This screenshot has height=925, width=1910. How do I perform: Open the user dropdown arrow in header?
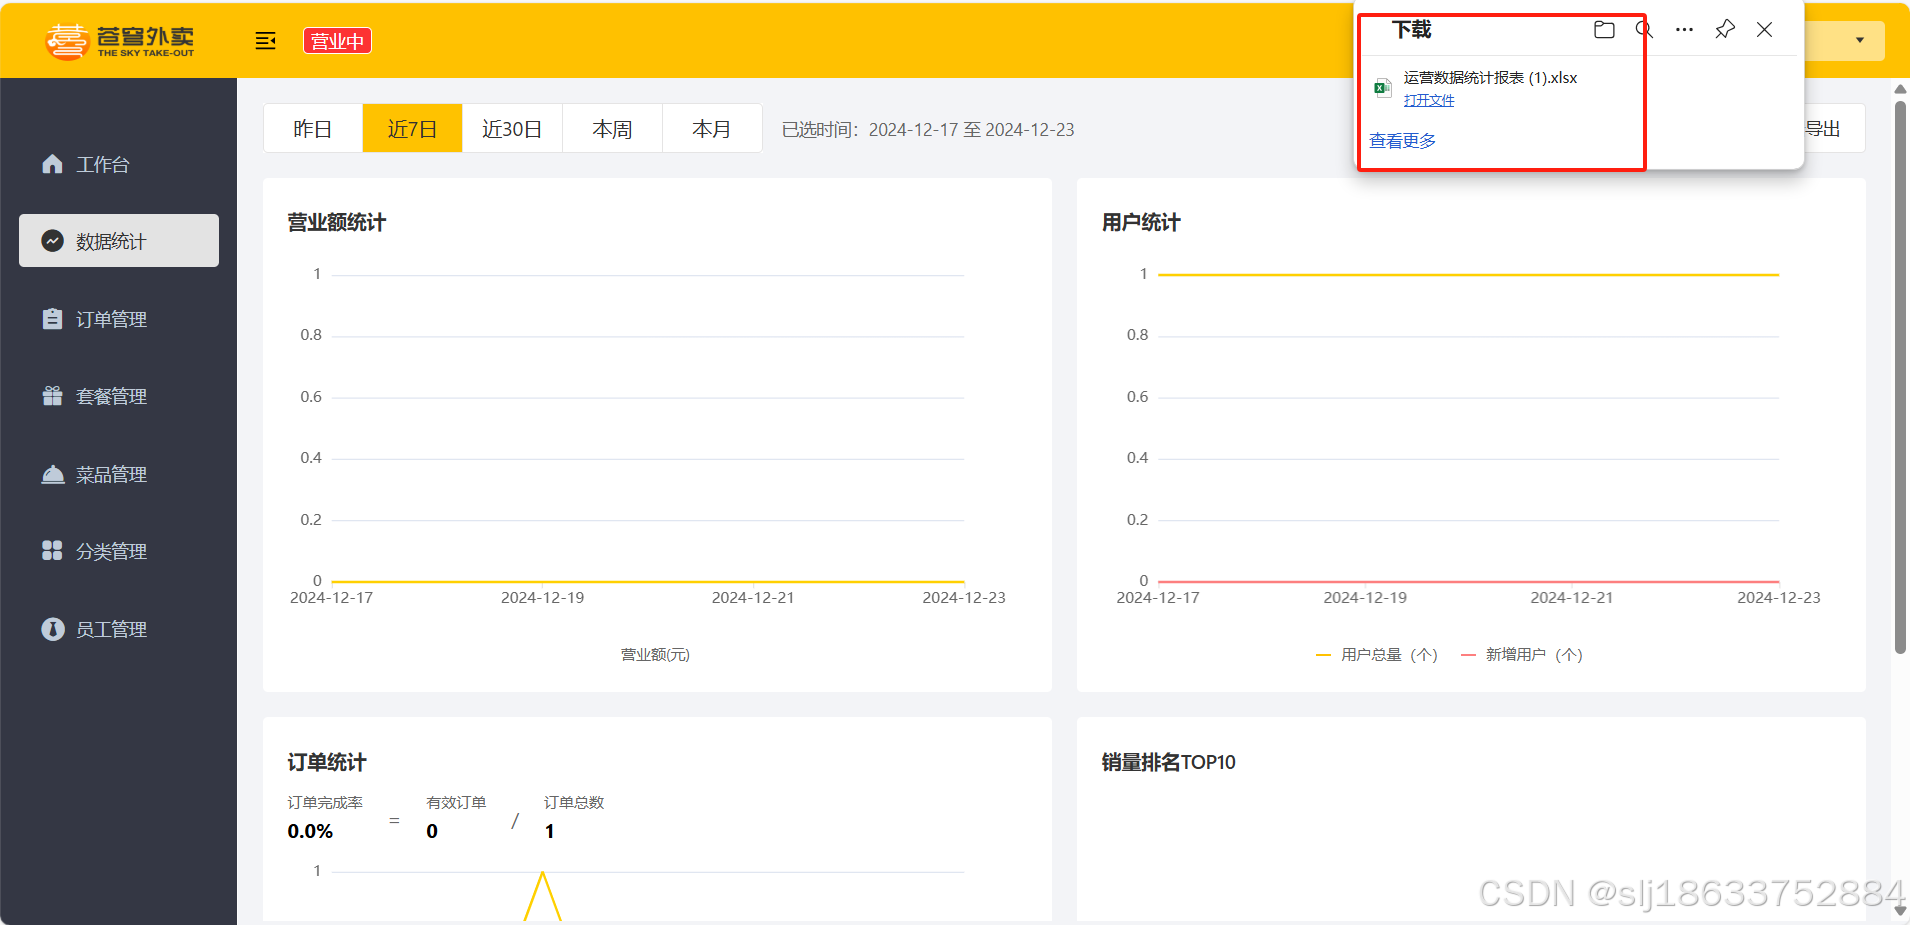[1860, 41]
